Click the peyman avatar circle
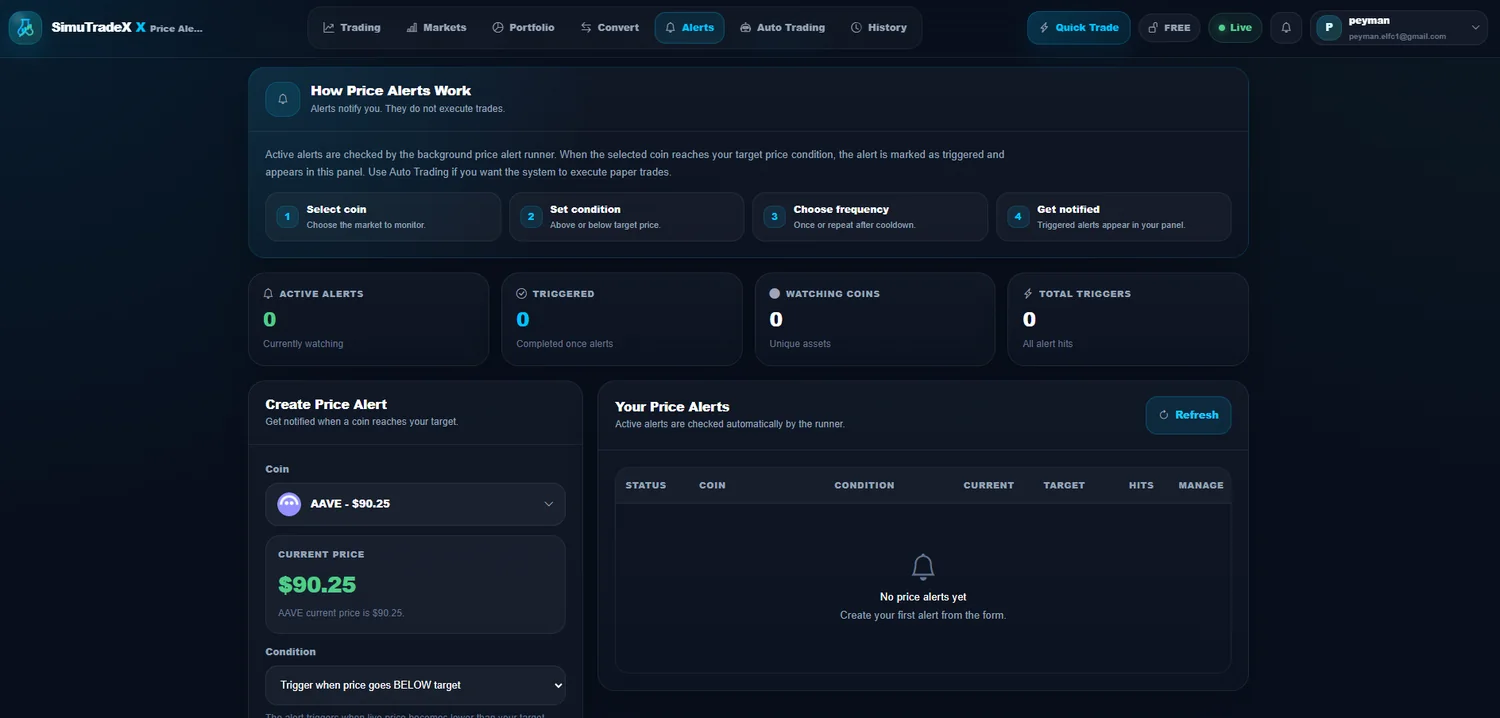 (x=1329, y=28)
